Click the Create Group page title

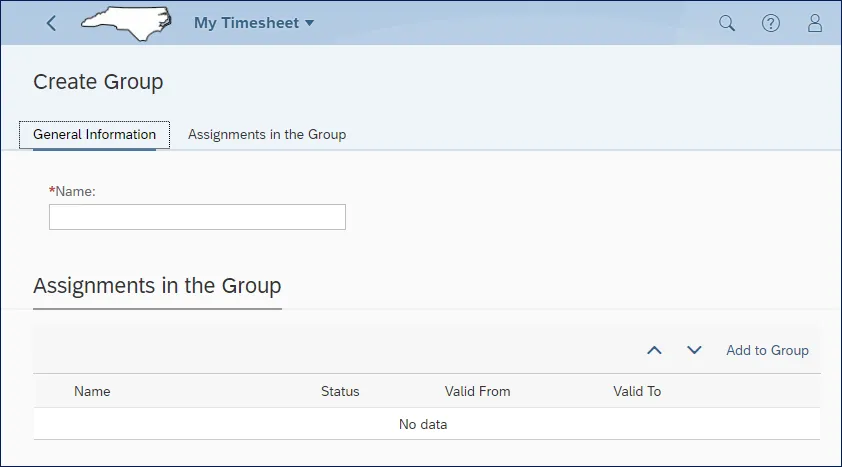click(x=98, y=82)
